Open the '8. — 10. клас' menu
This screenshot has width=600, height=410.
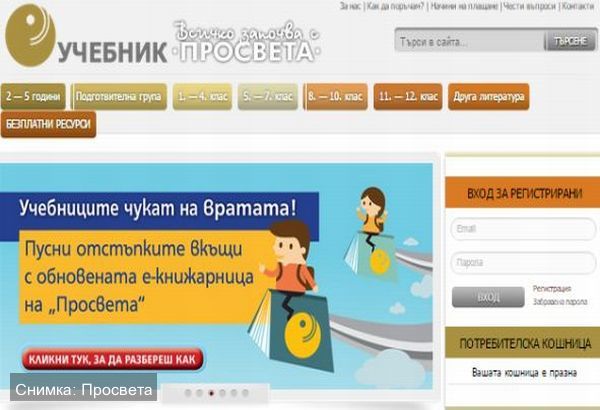point(336,96)
